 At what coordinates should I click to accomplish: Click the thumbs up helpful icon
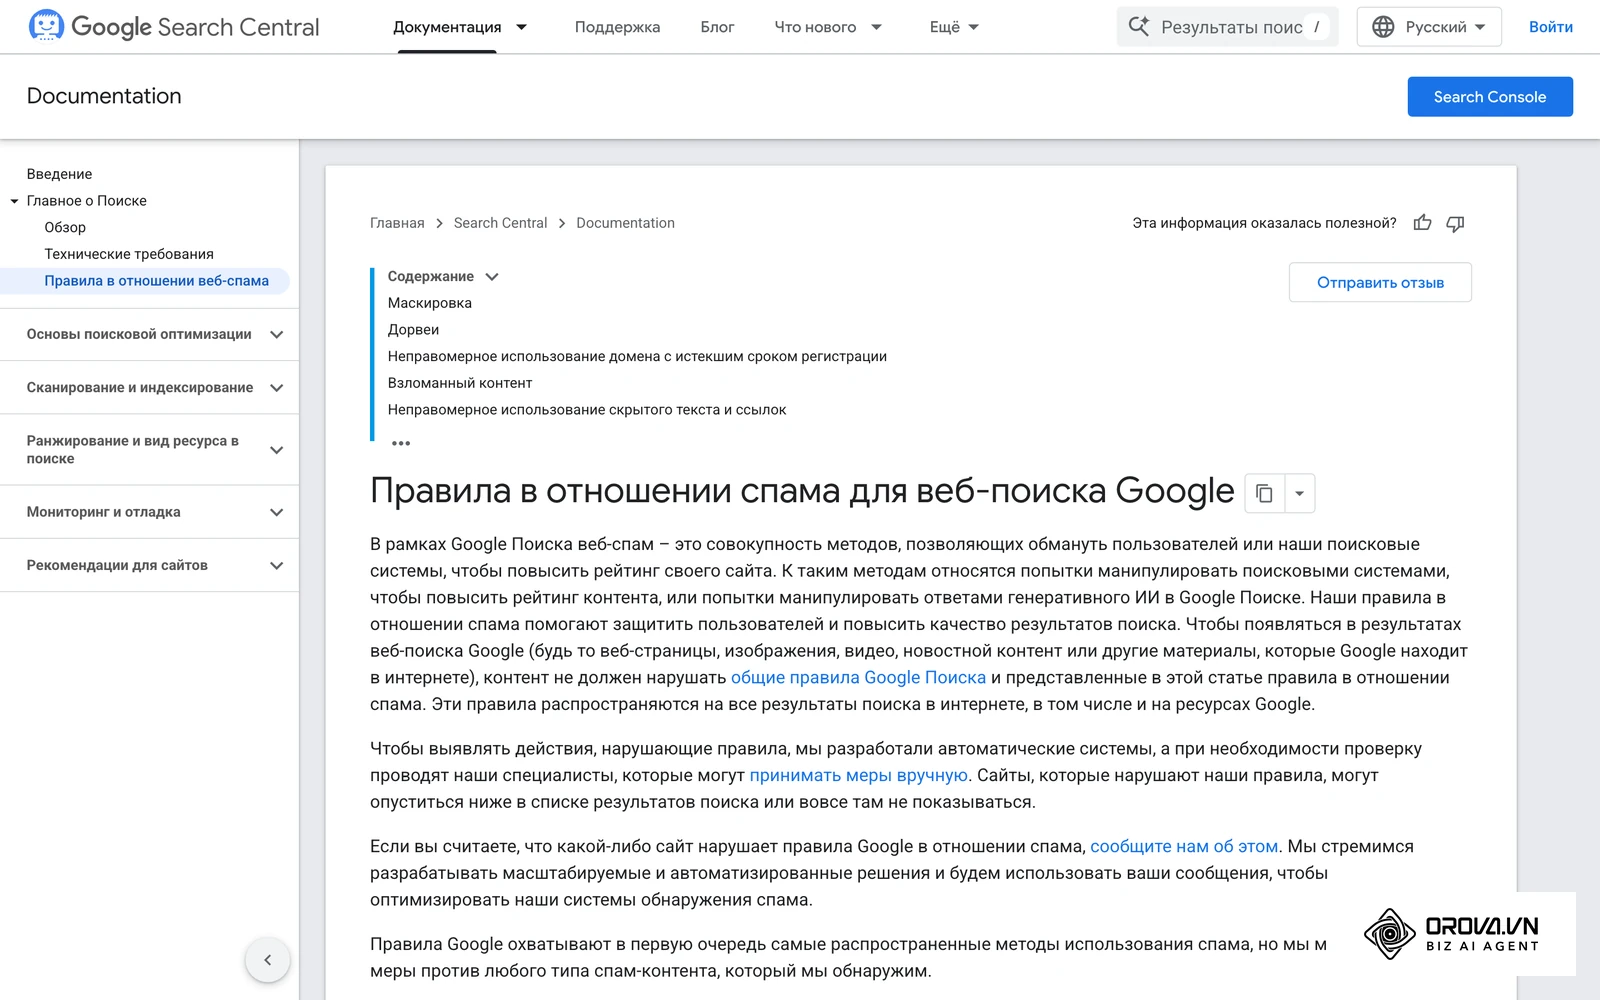pos(1422,223)
